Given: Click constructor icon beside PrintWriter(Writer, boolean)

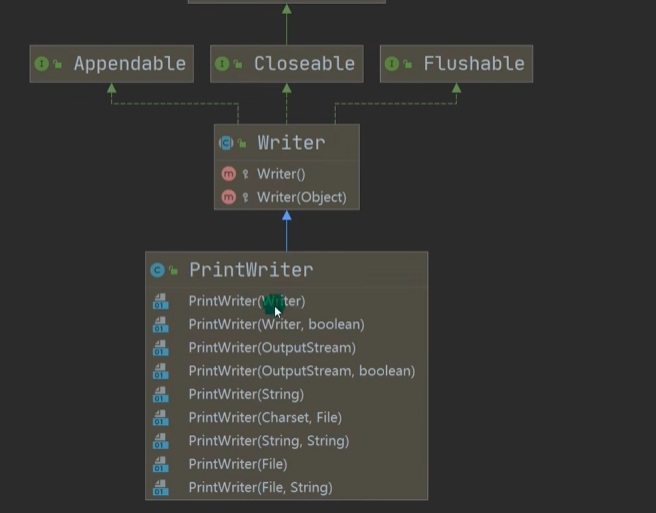Looking at the screenshot, I should tap(161, 324).
